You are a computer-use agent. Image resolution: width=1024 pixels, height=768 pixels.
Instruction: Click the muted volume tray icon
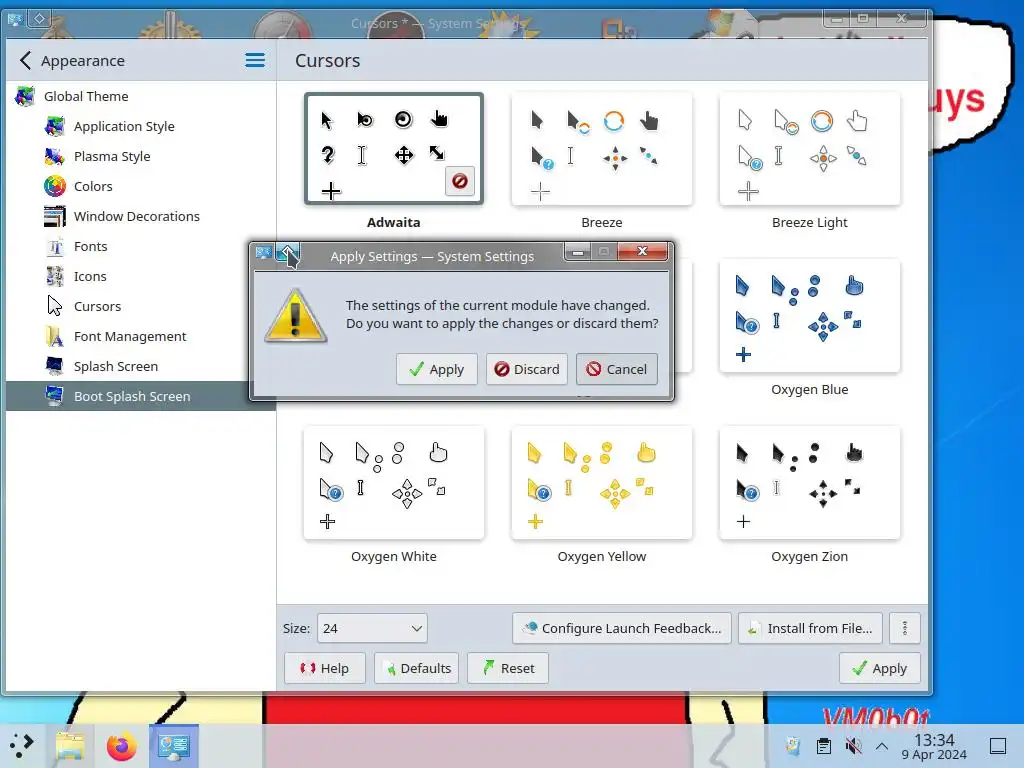pyautogui.click(x=853, y=746)
